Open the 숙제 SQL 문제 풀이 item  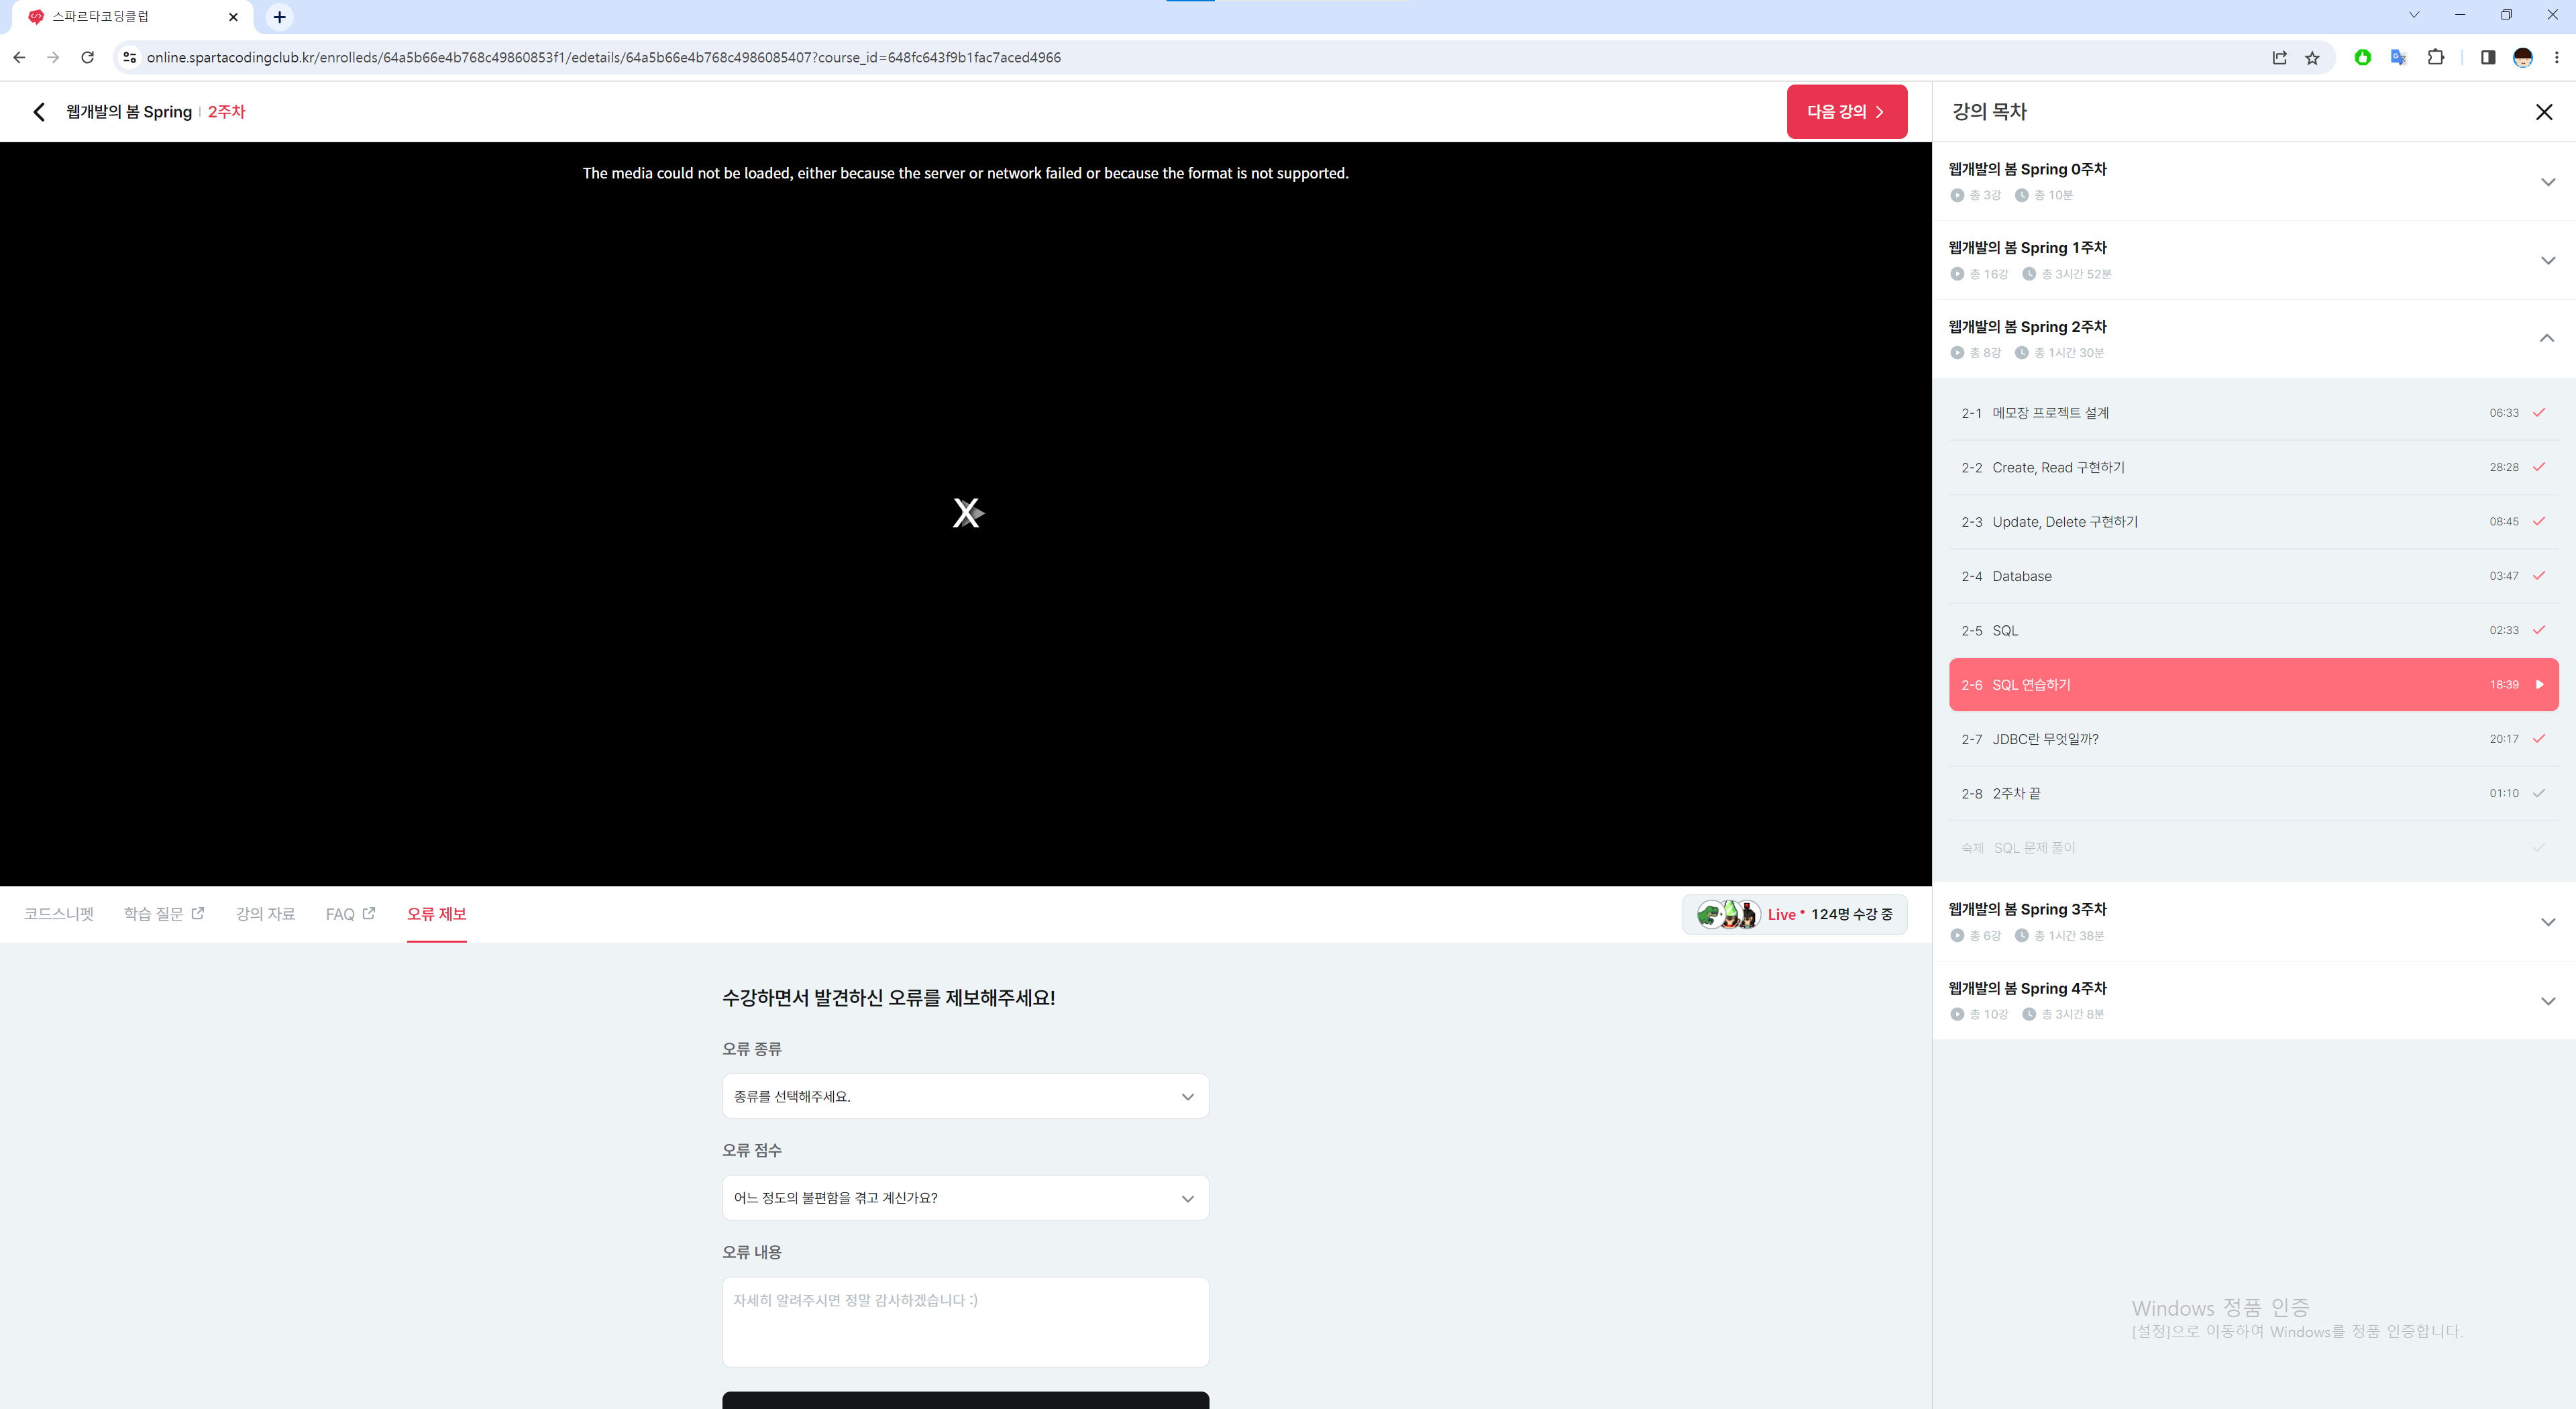[x=2253, y=848]
